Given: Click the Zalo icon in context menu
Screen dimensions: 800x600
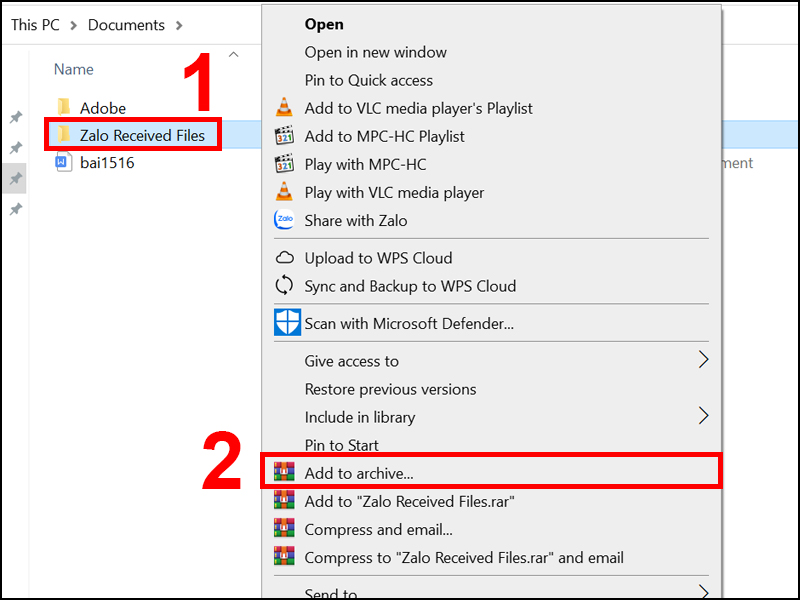Looking at the screenshot, I should (285, 220).
